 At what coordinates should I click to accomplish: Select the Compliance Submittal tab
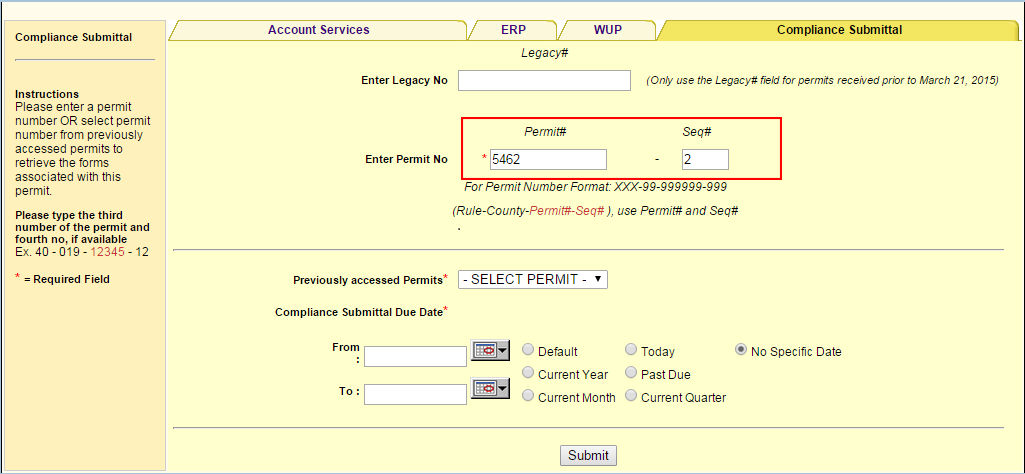[839, 30]
